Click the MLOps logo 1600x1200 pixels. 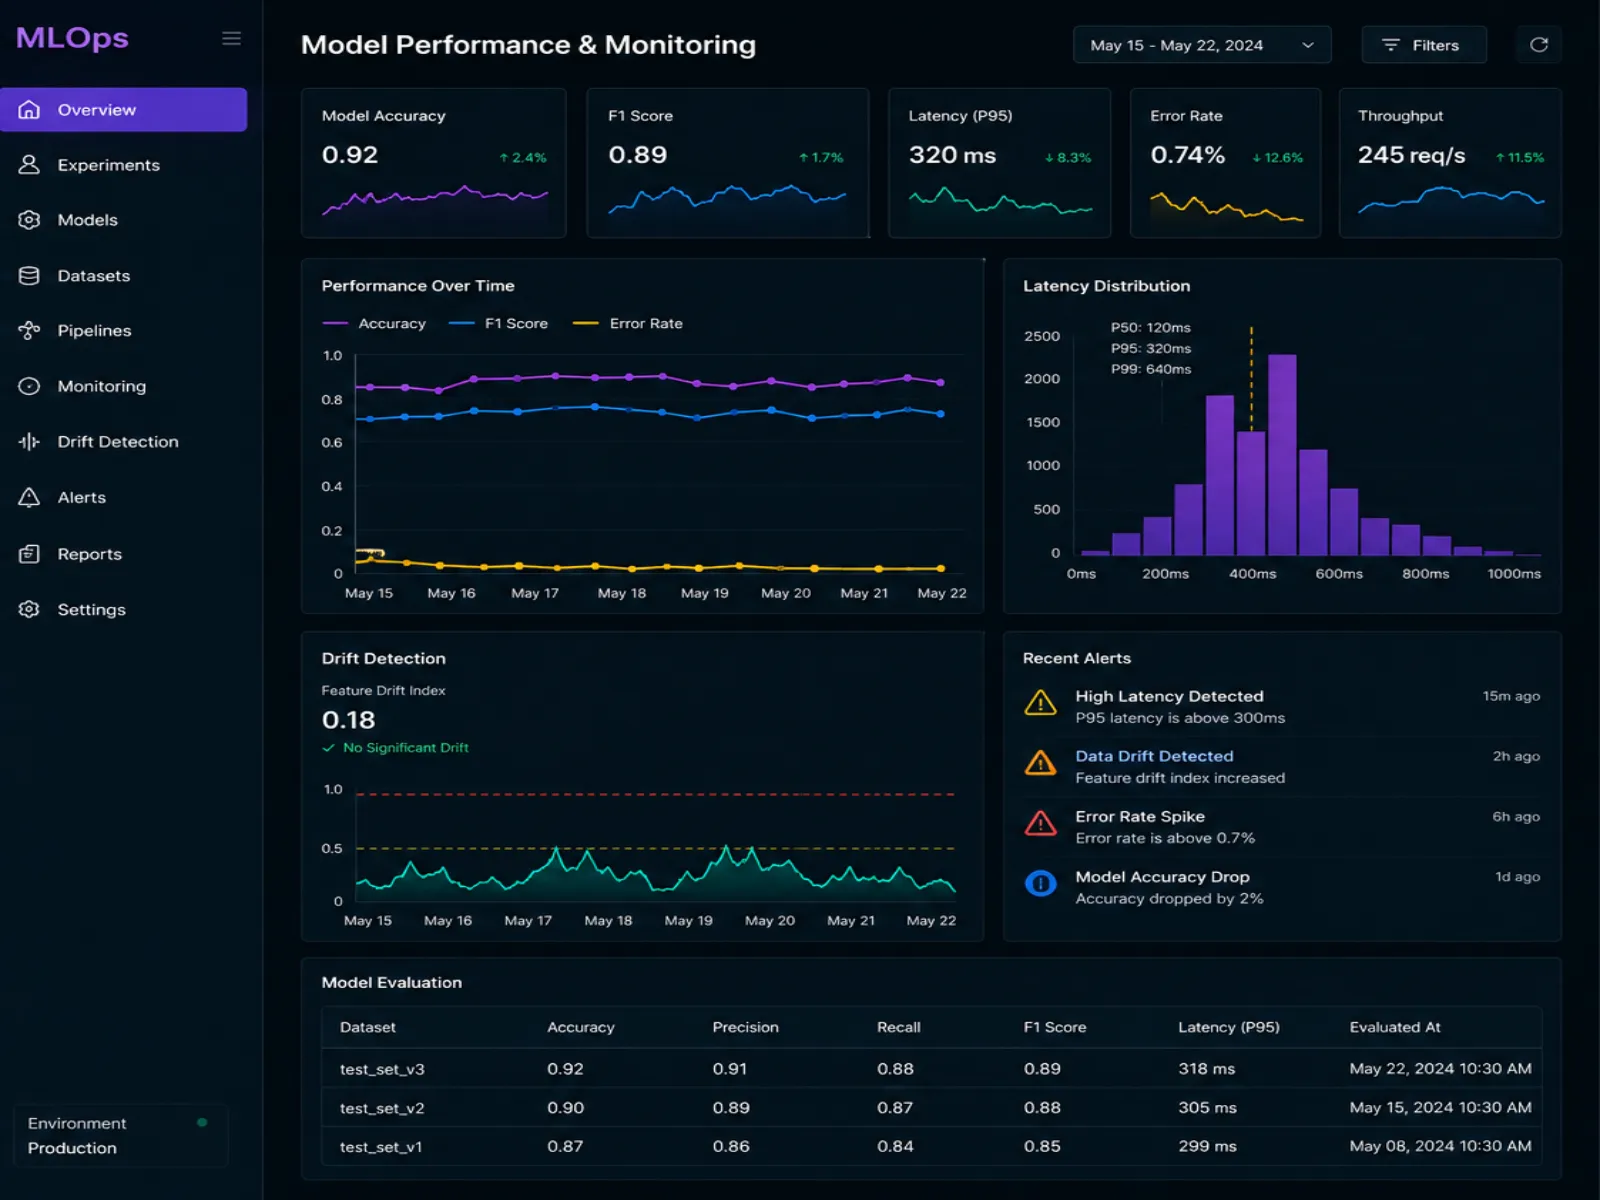(72, 38)
